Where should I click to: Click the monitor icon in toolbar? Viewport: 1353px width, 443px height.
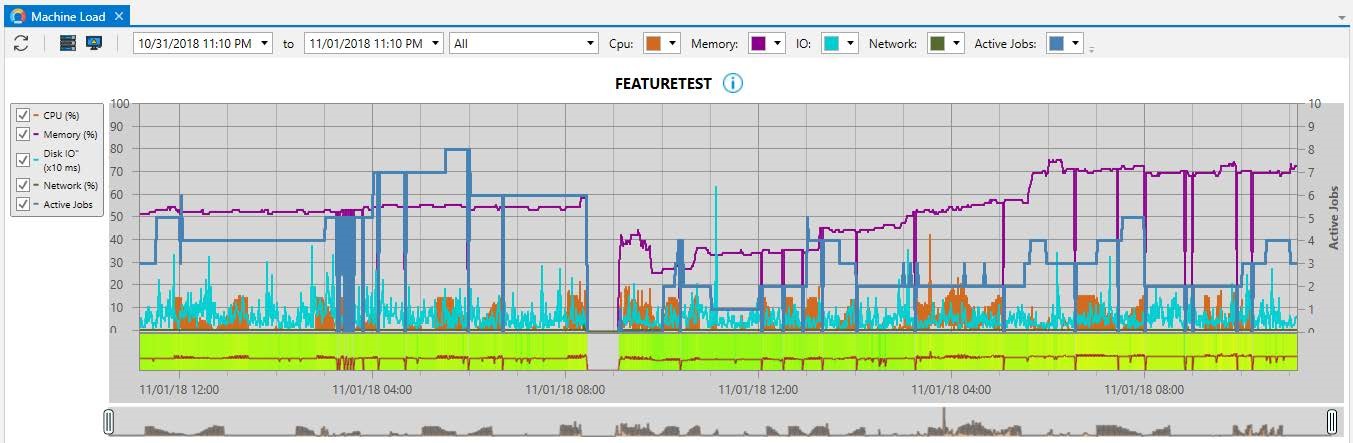tap(94, 43)
